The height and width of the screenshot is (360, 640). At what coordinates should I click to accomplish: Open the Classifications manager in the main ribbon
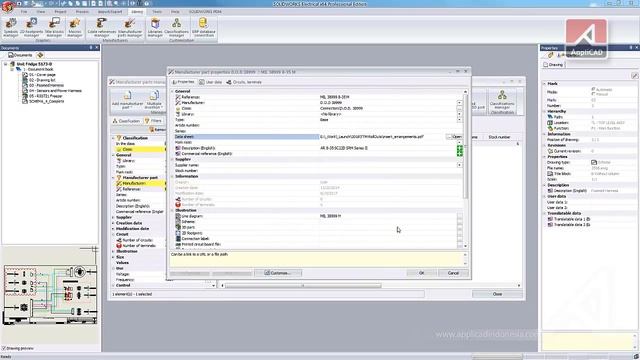tap(176, 27)
